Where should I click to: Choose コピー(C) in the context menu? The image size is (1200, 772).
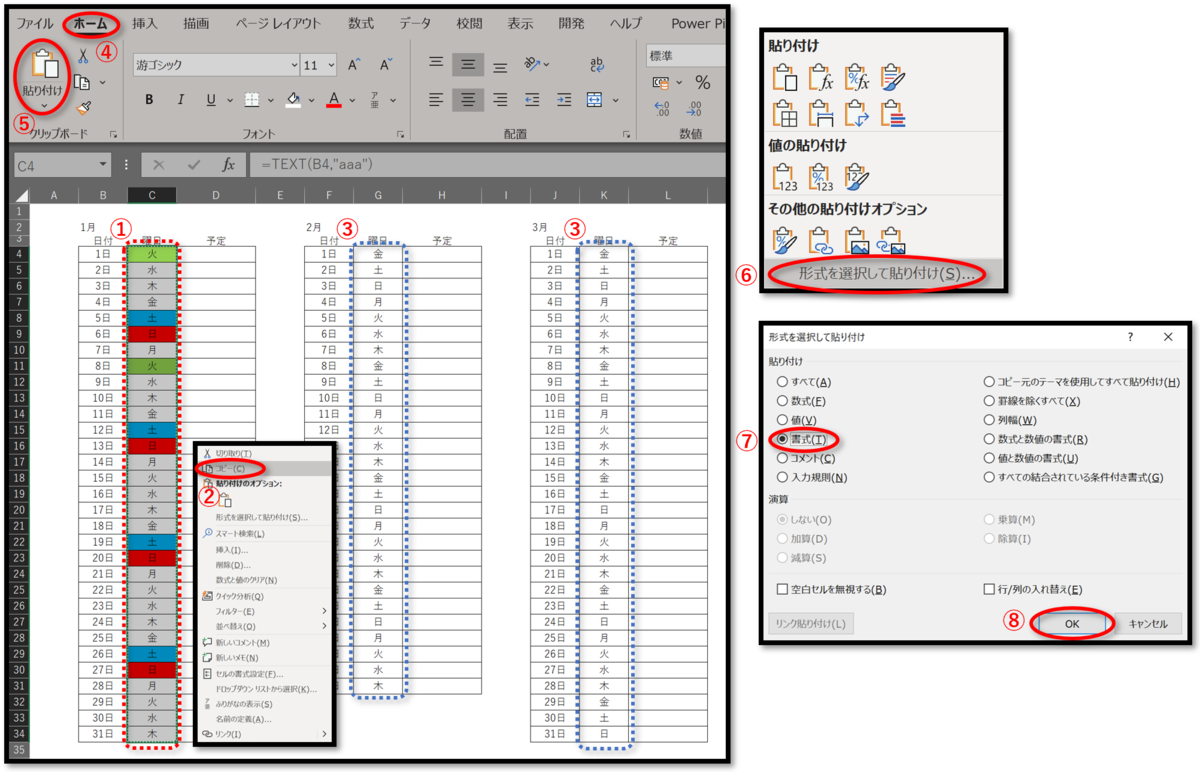265,468
